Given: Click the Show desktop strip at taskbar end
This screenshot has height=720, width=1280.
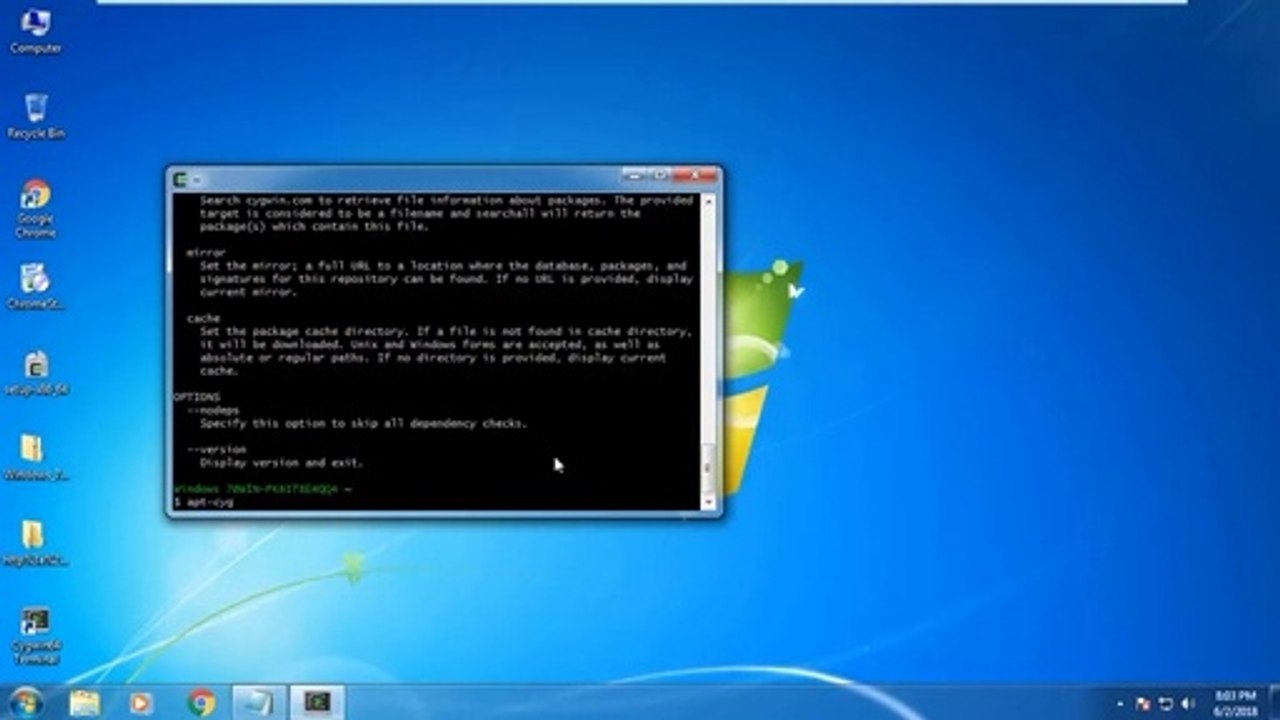Looking at the screenshot, I should 1273,703.
